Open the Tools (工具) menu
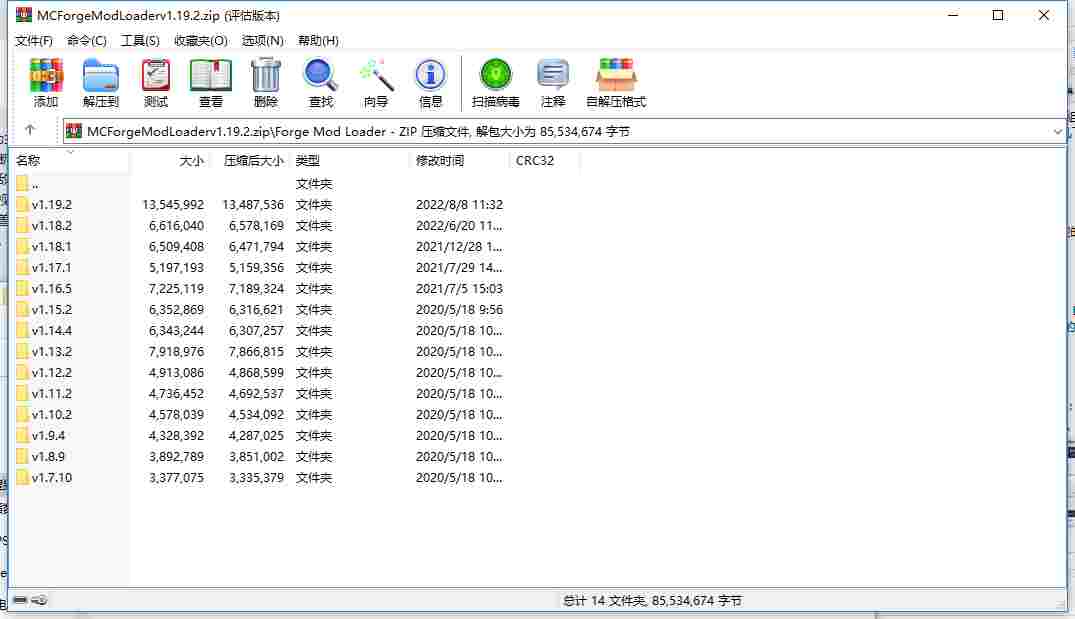This screenshot has width=1075, height=619. tap(140, 40)
